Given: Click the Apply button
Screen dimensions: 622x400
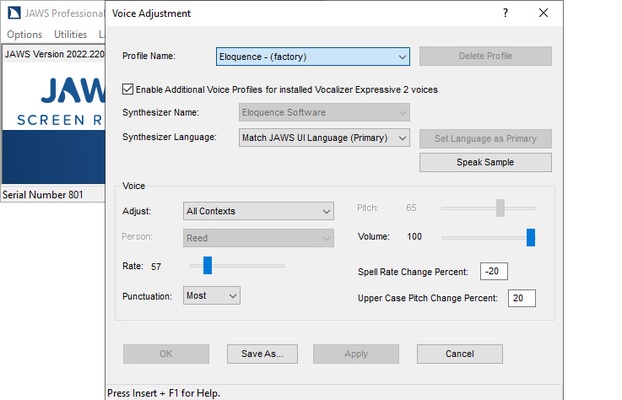Looking at the screenshot, I should 355,354.
